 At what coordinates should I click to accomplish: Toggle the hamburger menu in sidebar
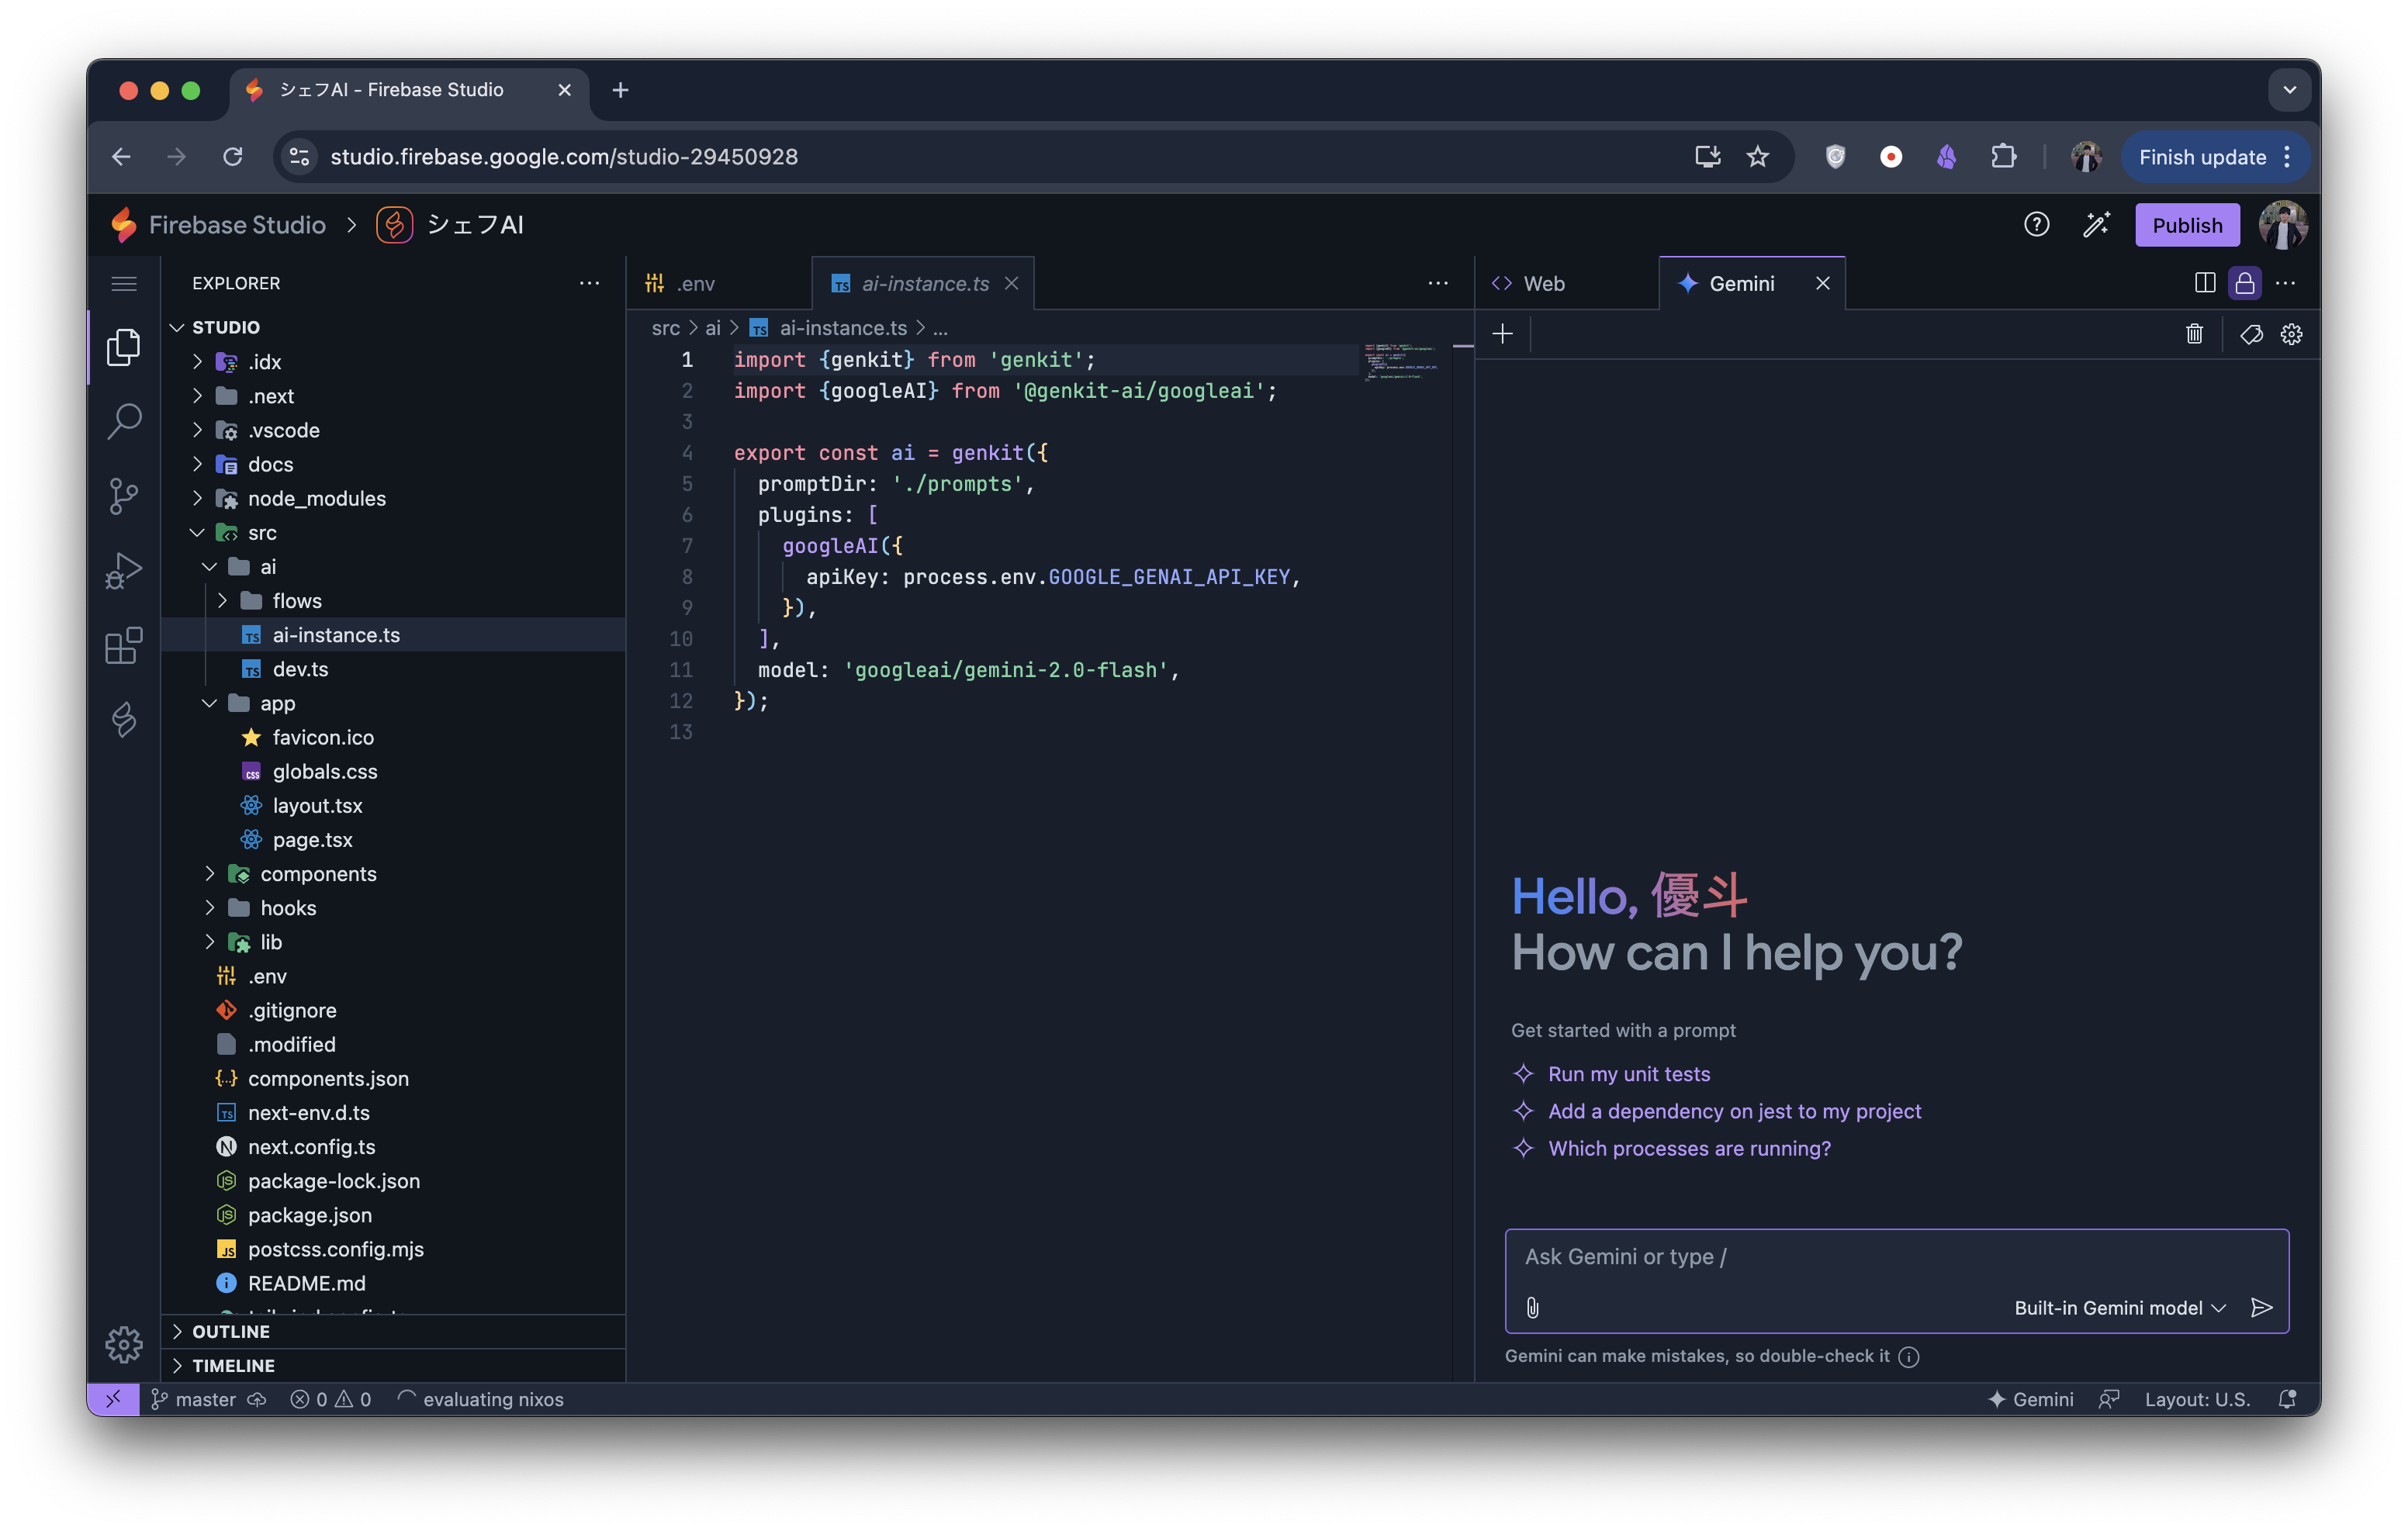[124, 284]
